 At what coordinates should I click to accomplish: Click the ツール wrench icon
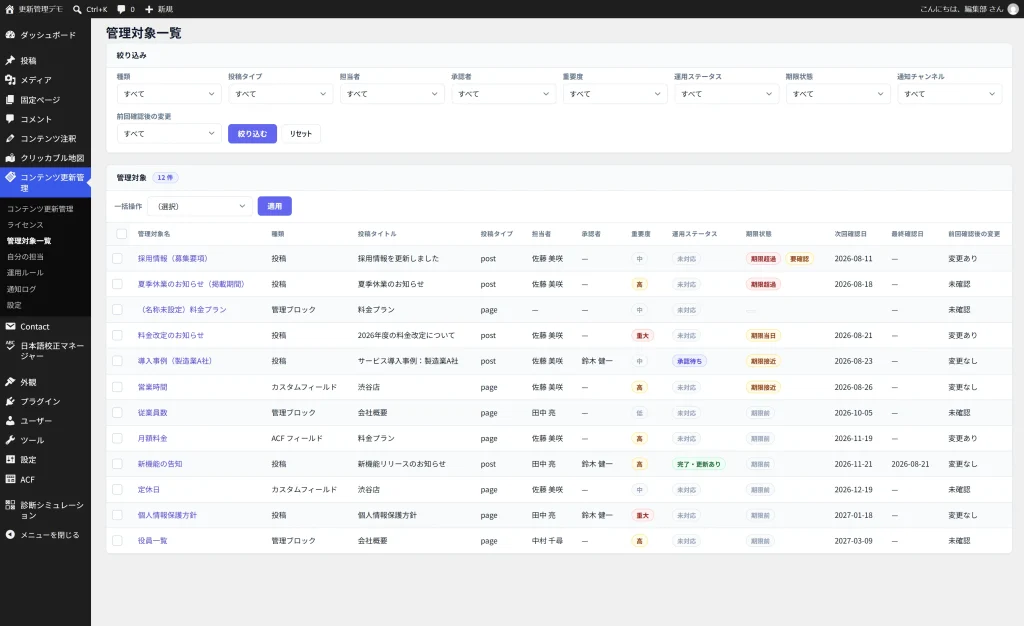pos(10,440)
